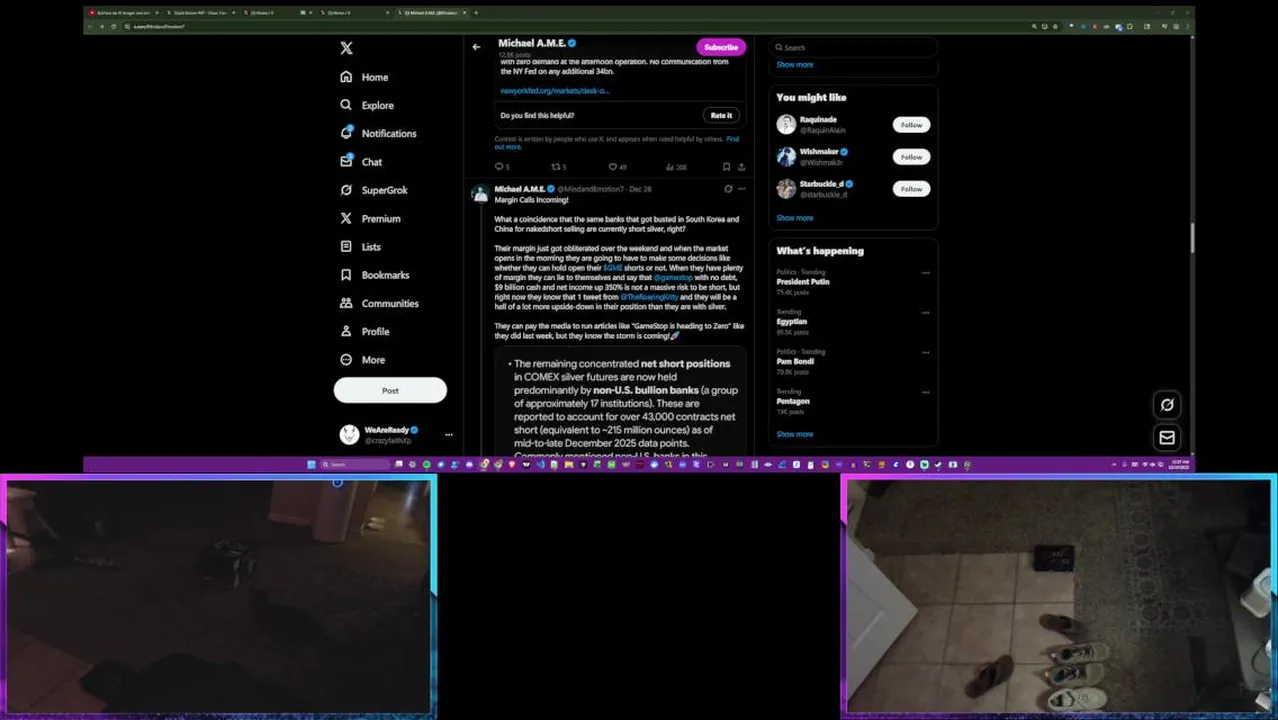Viewport: 1278px width, 720px height.
Task: Click Show more under You might like
Action: click(795, 218)
